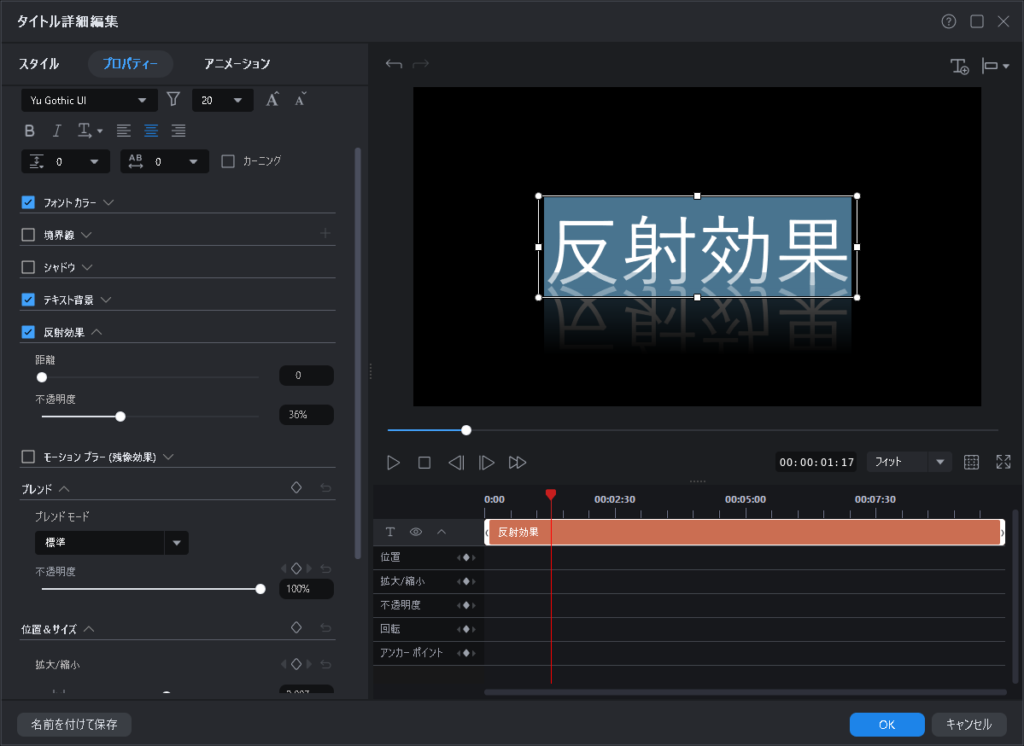
Task: Open the Yu Gothic UI font dropdown
Action: (x=89, y=100)
